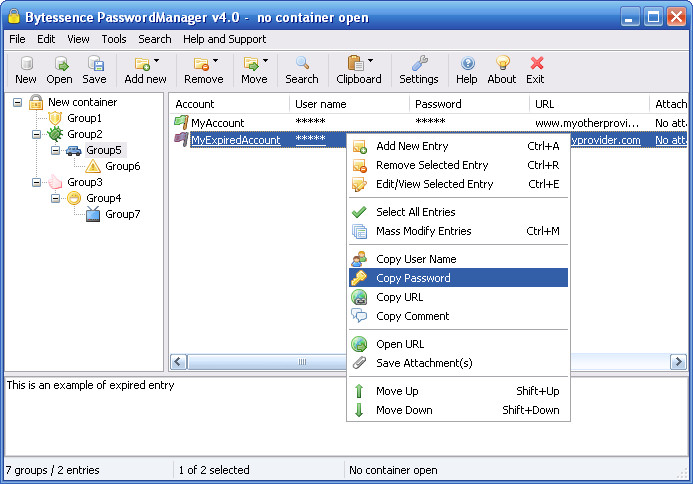The width and height of the screenshot is (693, 484).
Task: Open the Clipboard dropdown arrow
Action: click(x=370, y=61)
